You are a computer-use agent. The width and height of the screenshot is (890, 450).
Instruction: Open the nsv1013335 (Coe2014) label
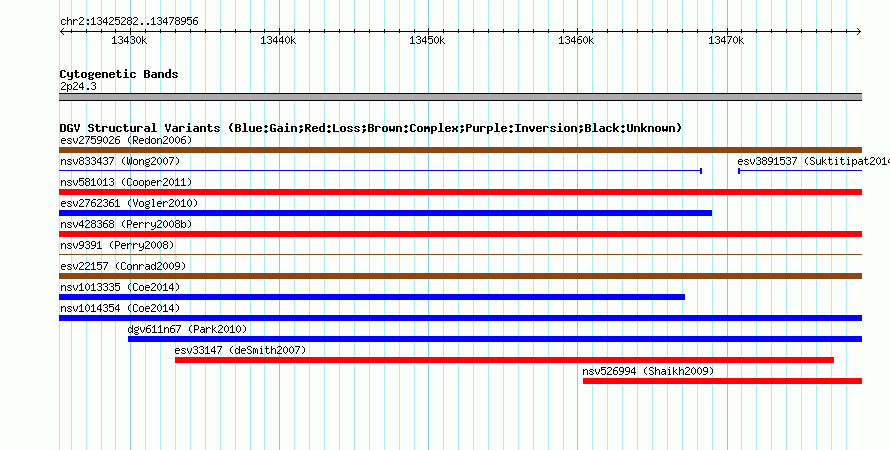point(120,287)
